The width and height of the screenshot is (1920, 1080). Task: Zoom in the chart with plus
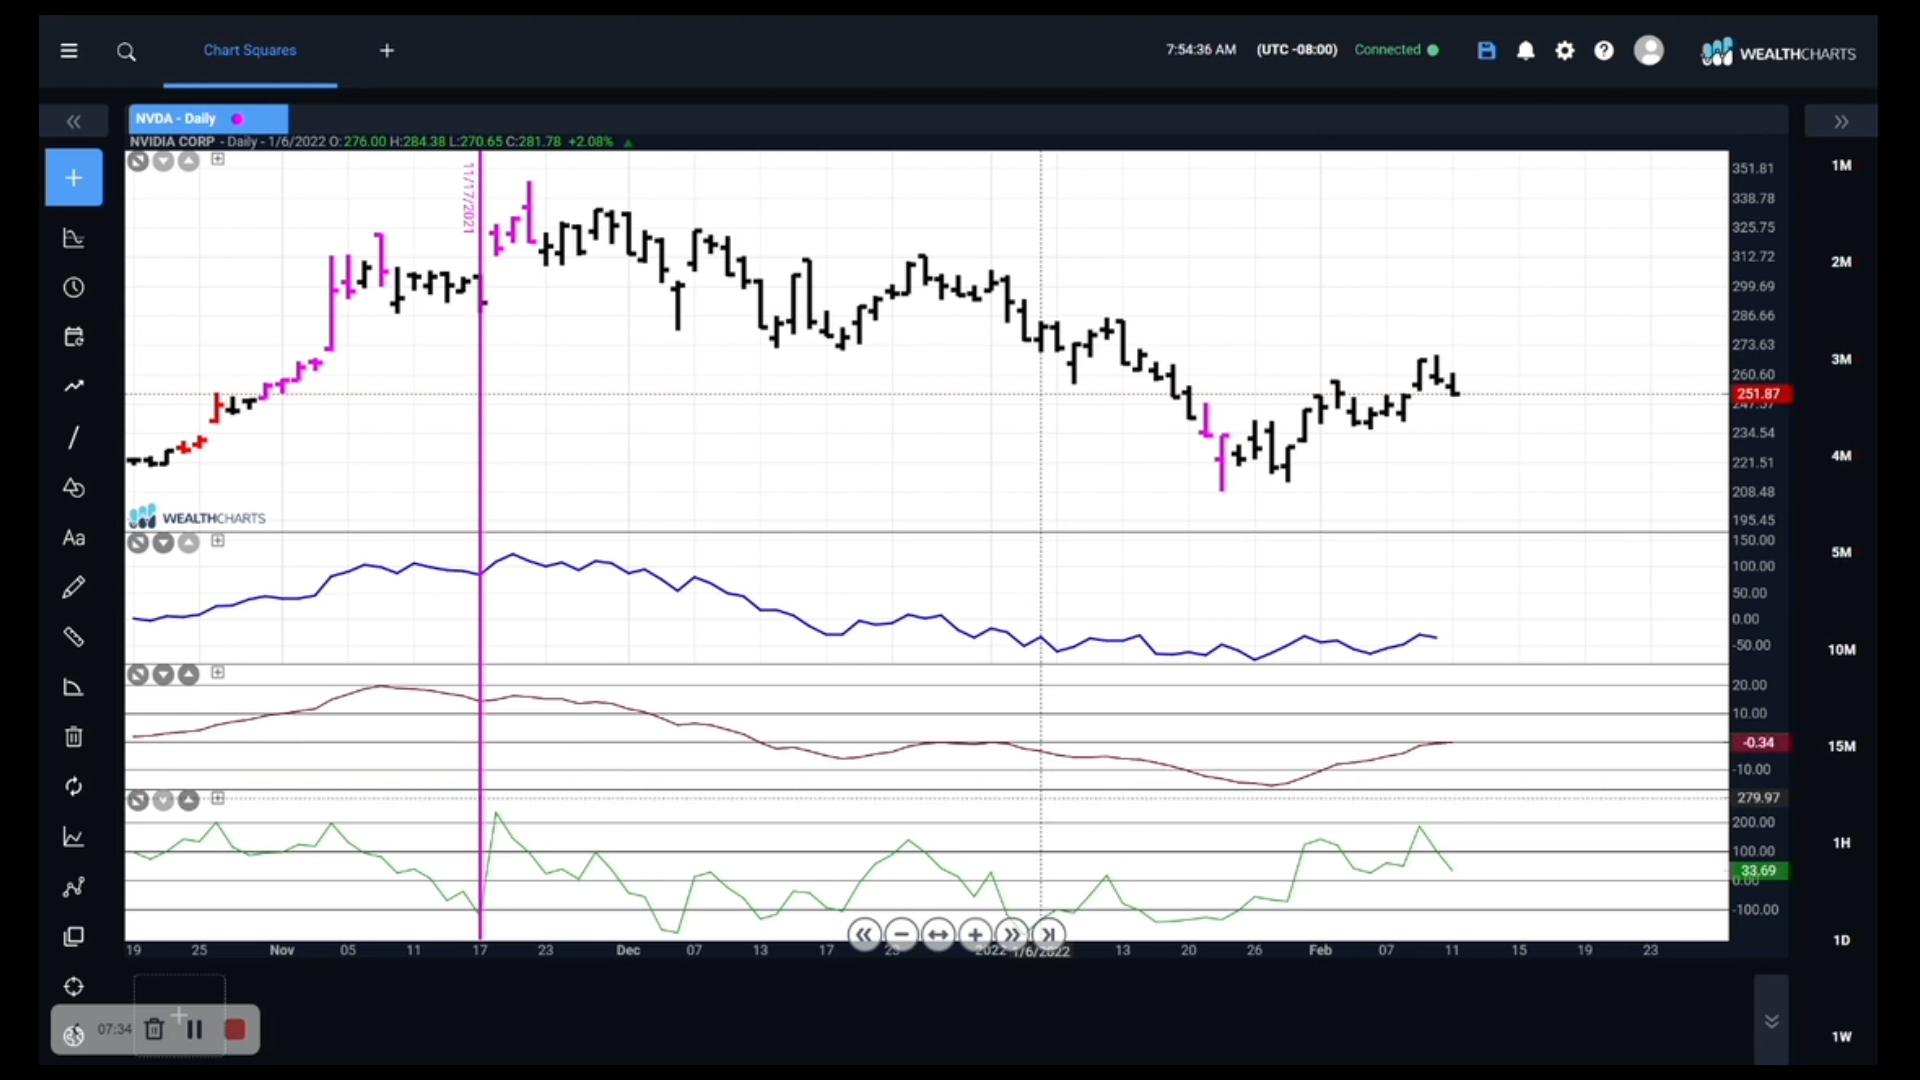click(x=975, y=936)
